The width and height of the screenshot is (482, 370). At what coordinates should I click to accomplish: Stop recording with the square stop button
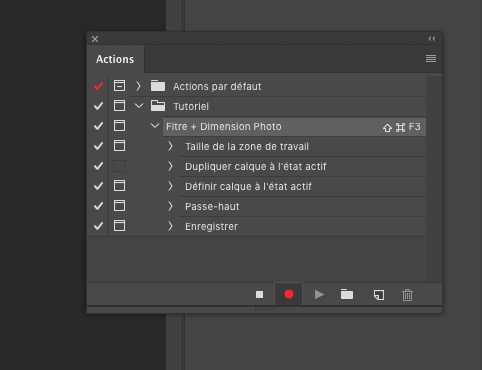(259, 295)
